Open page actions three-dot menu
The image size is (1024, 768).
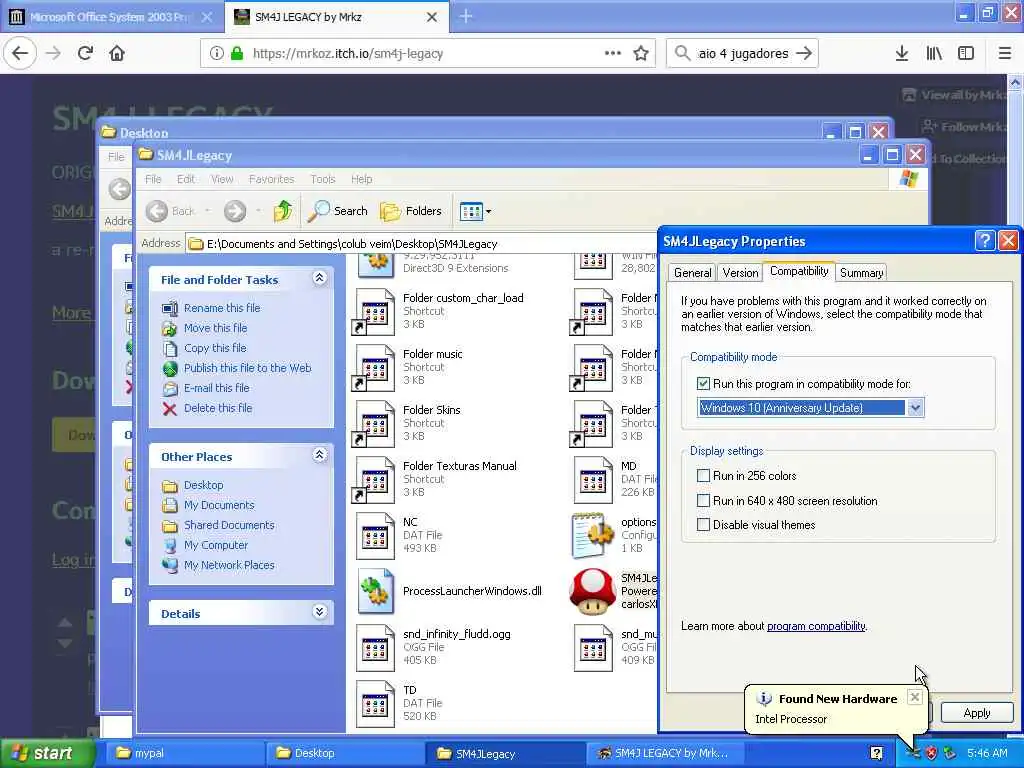613,53
